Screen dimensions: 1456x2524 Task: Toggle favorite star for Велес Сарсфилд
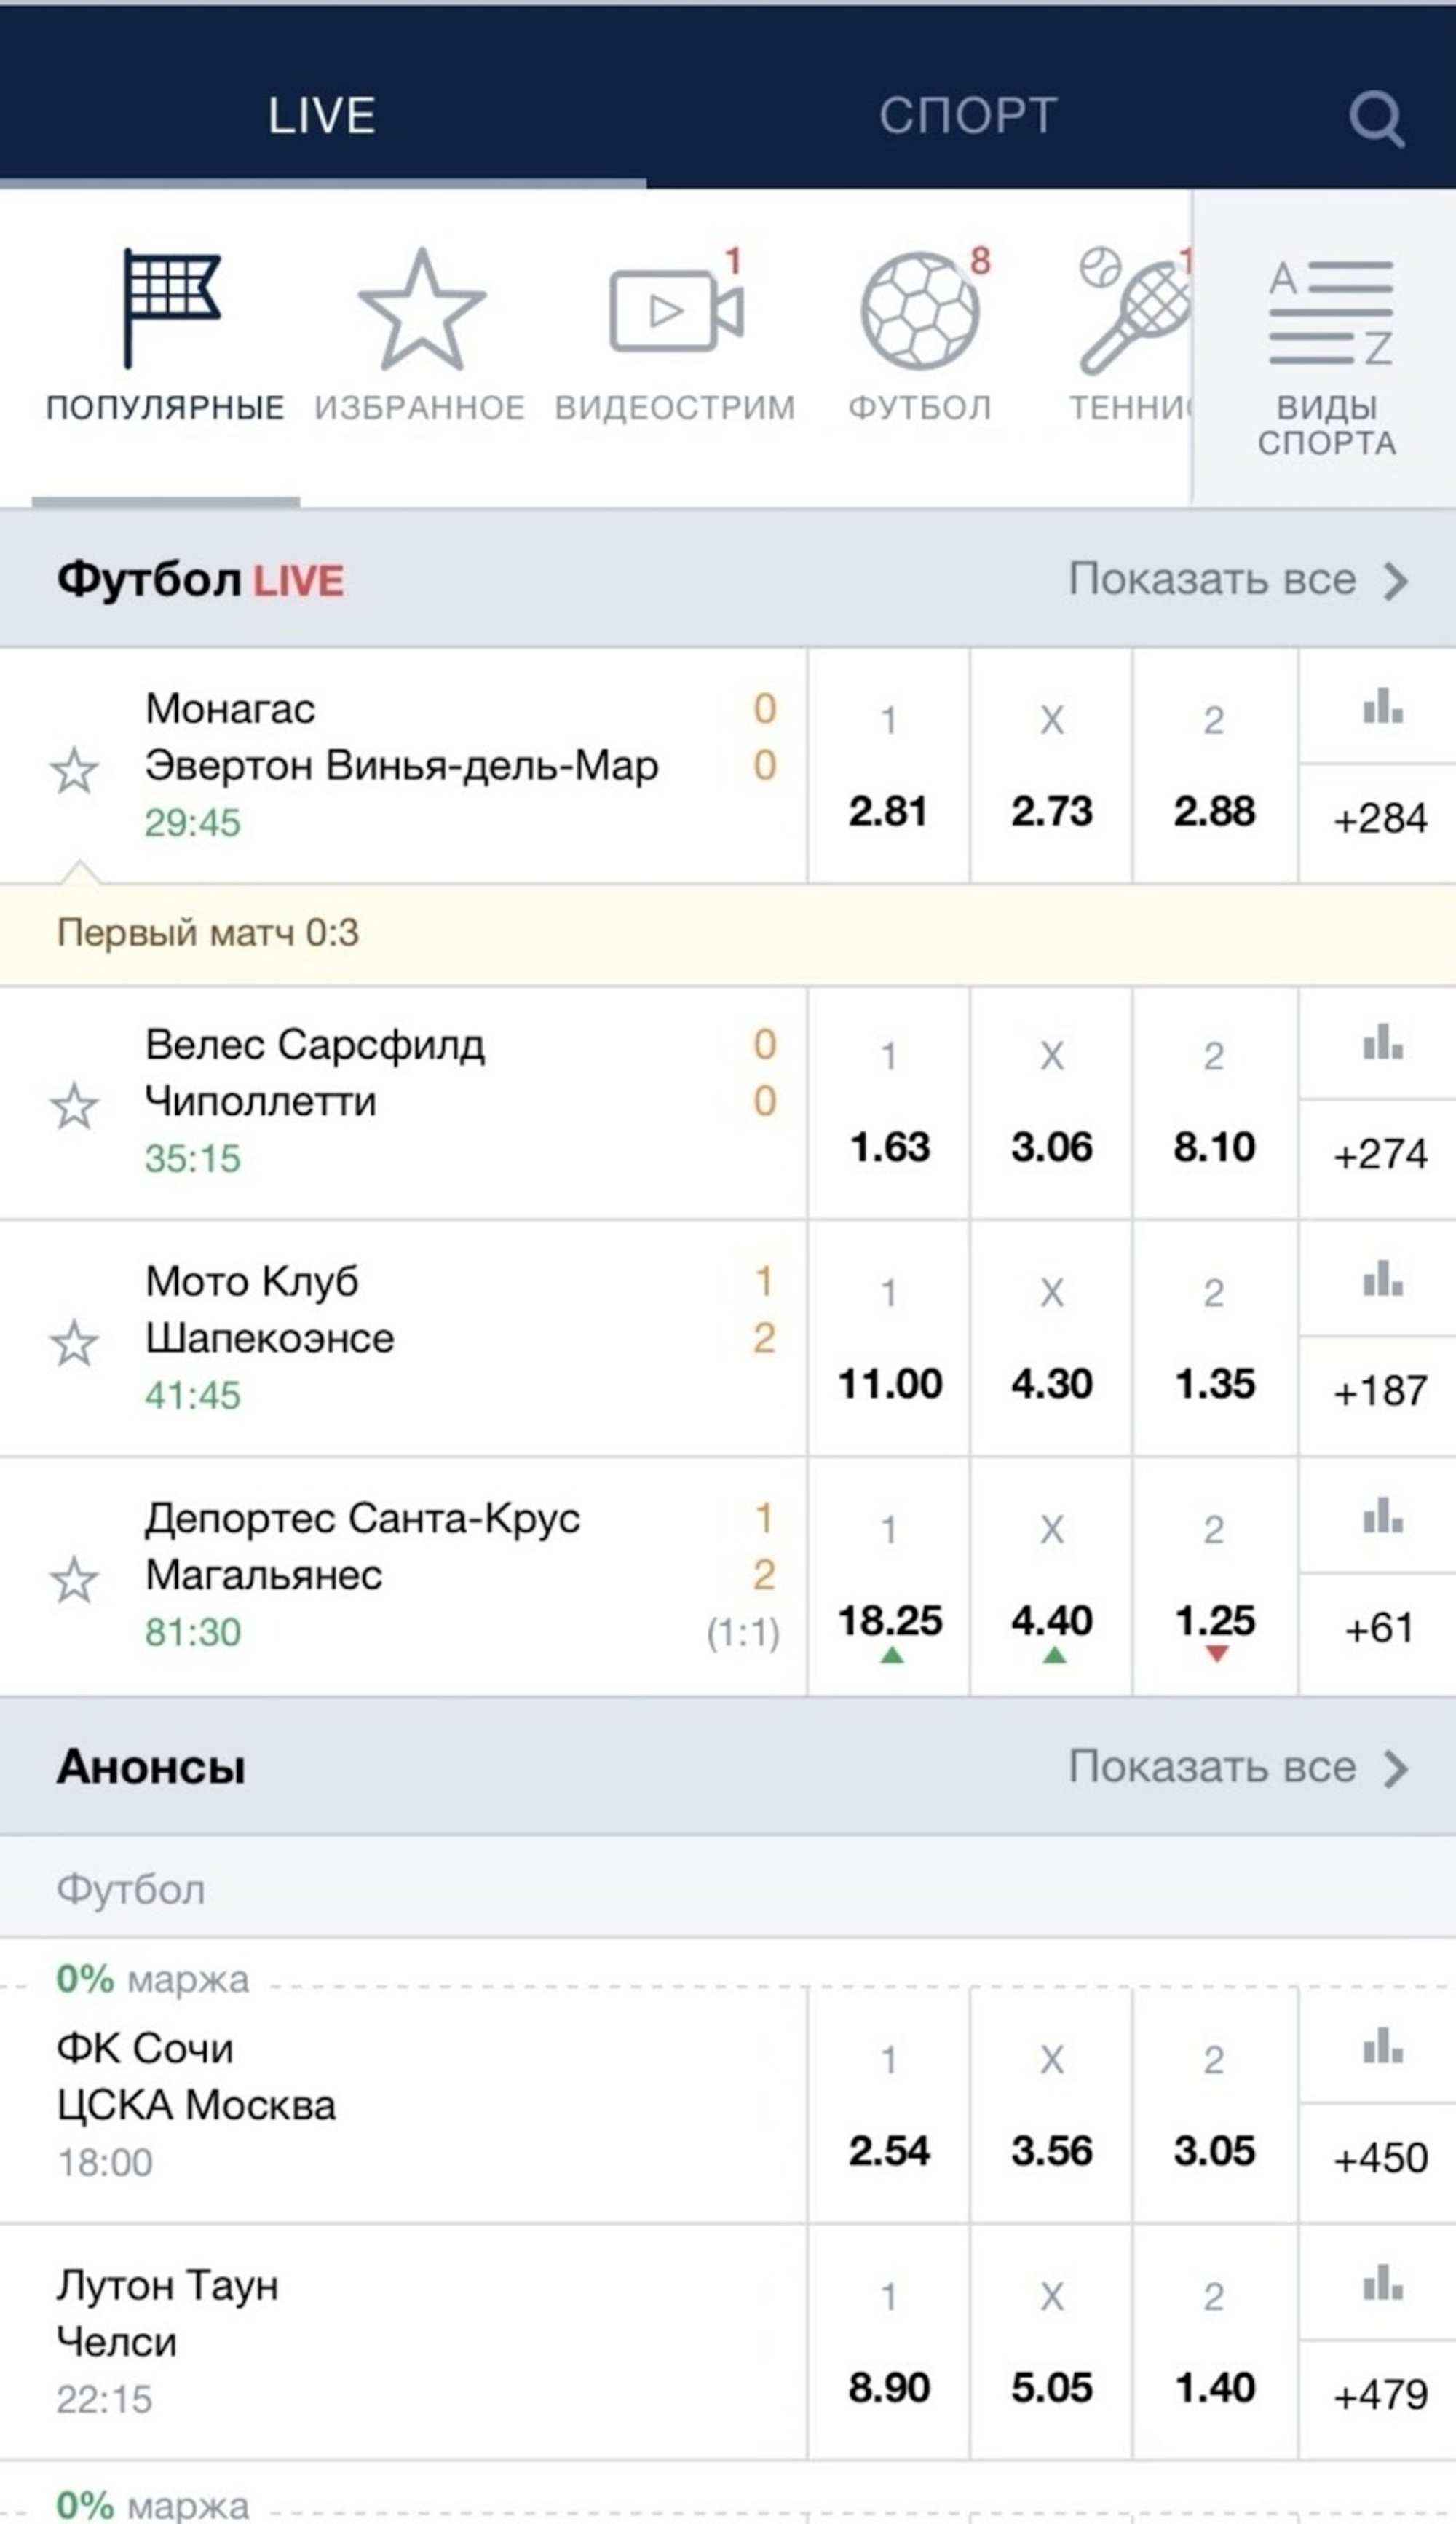point(74,1107)
